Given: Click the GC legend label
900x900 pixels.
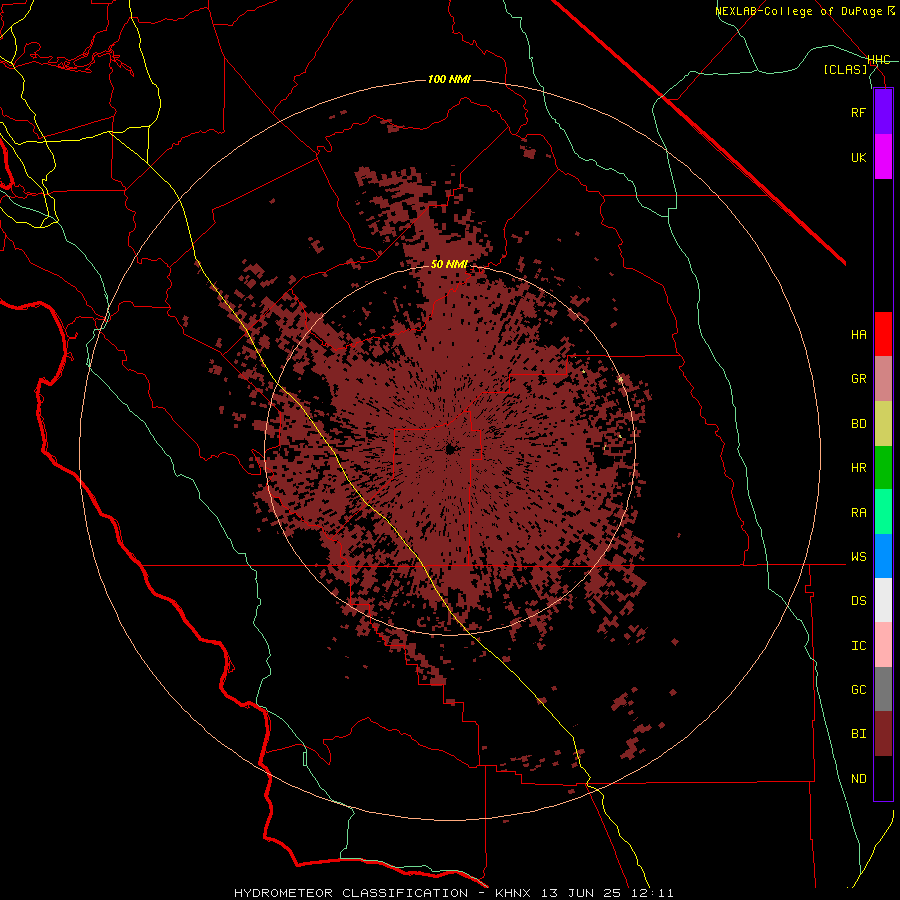Looking at the screenshot, I should [859, 690].
